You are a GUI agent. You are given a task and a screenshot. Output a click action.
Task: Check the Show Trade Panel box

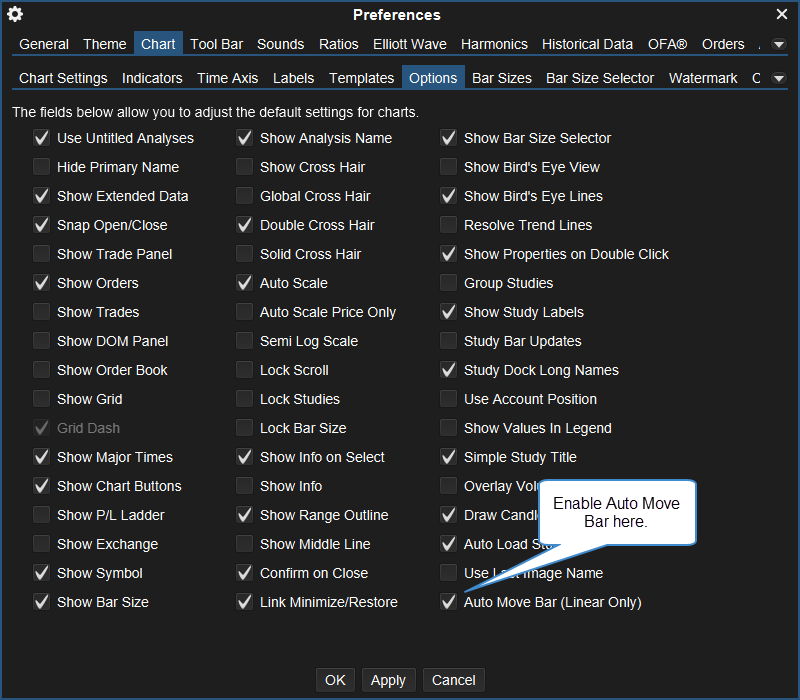click(x=41, y=254)
